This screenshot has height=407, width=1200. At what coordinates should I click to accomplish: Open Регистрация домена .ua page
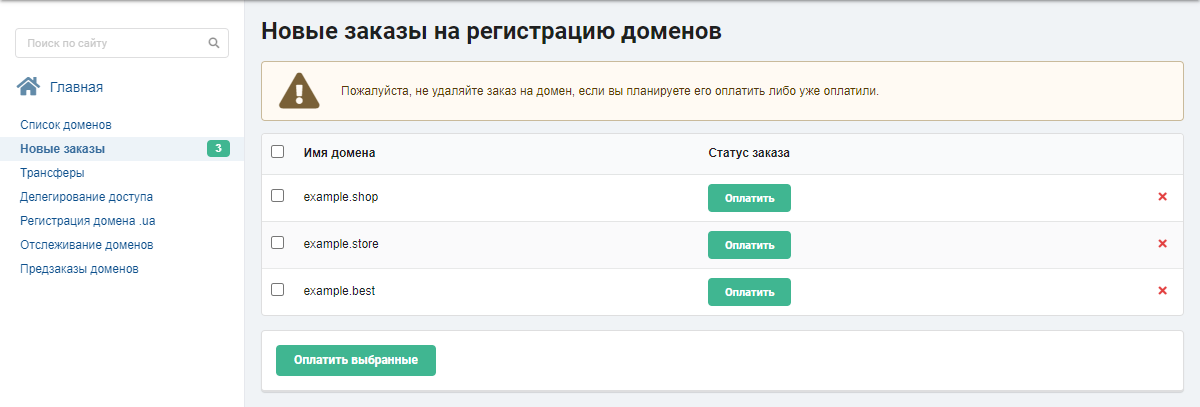(87, 221)
